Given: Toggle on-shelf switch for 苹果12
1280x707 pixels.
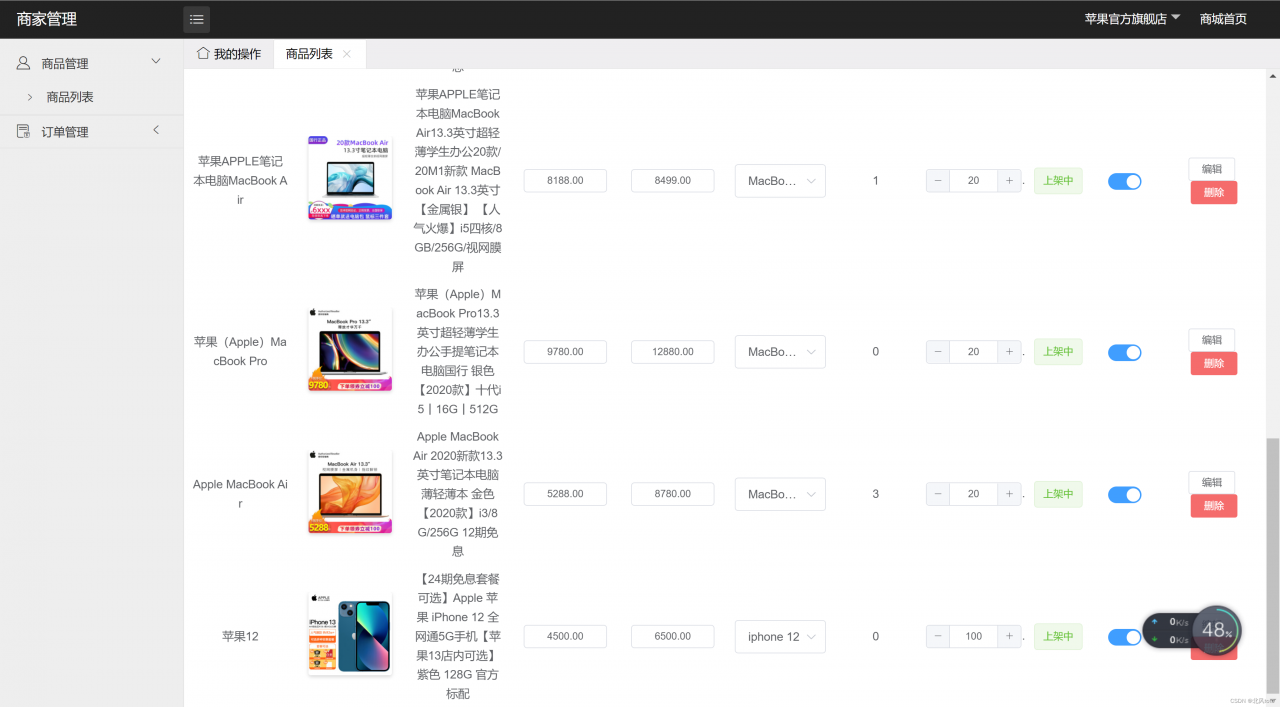Looking at the screenshot, I should tap(1124, 637).
